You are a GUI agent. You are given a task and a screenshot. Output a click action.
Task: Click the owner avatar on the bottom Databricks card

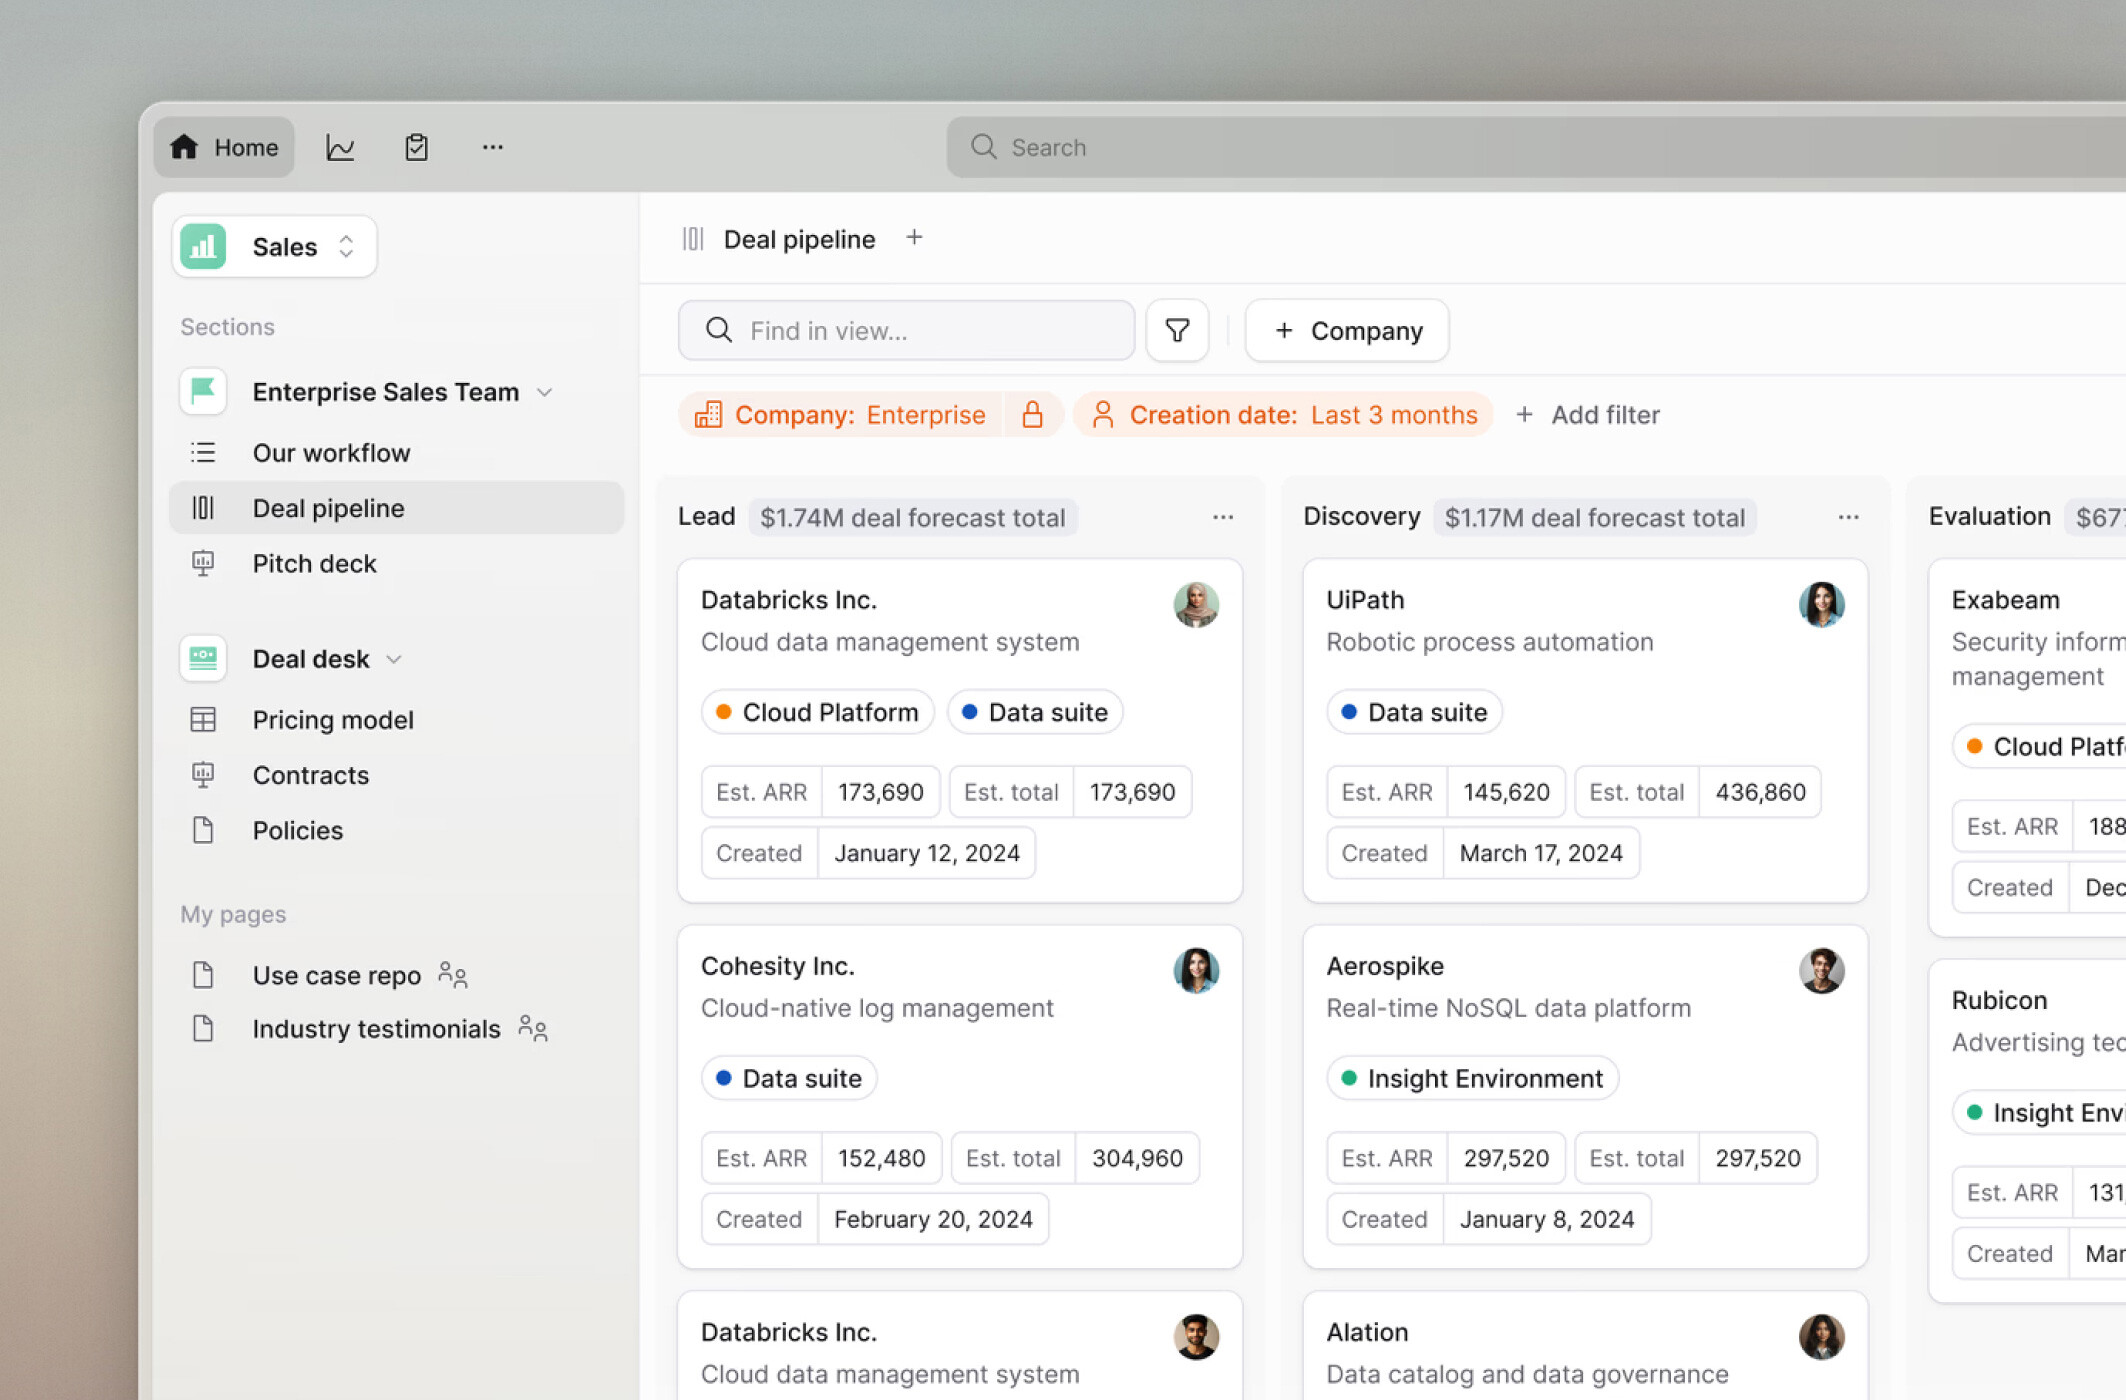pyautogui.click(x=1196, y=1336)
